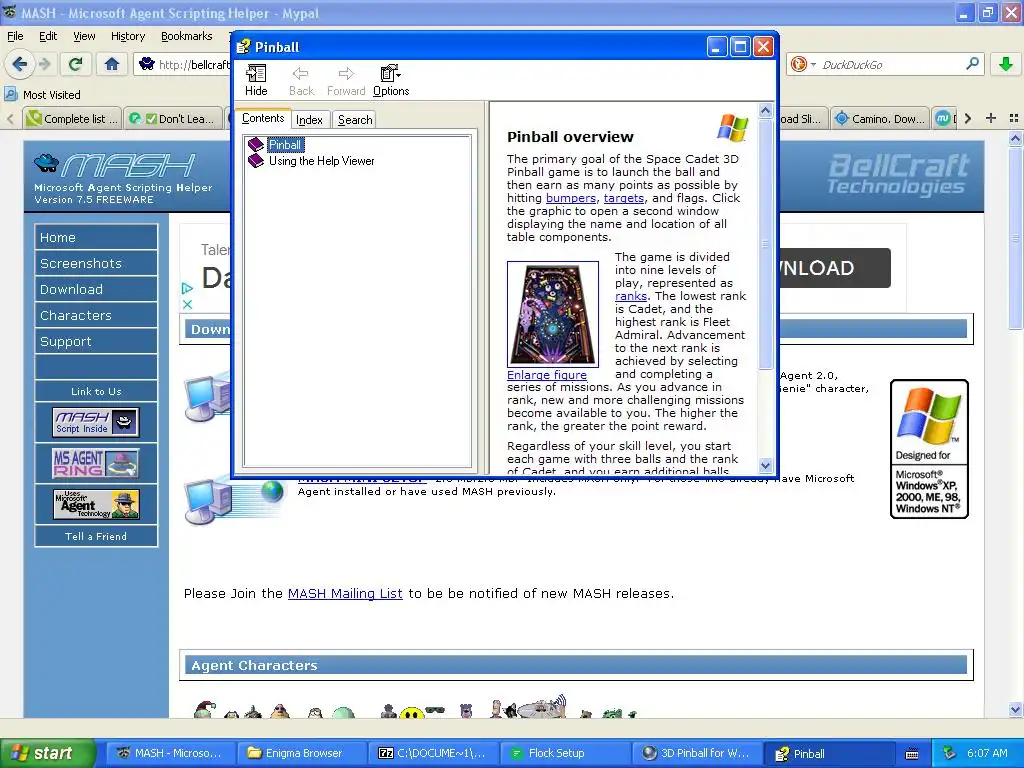Open the History menu in Mypal

(x=127, y=36)
